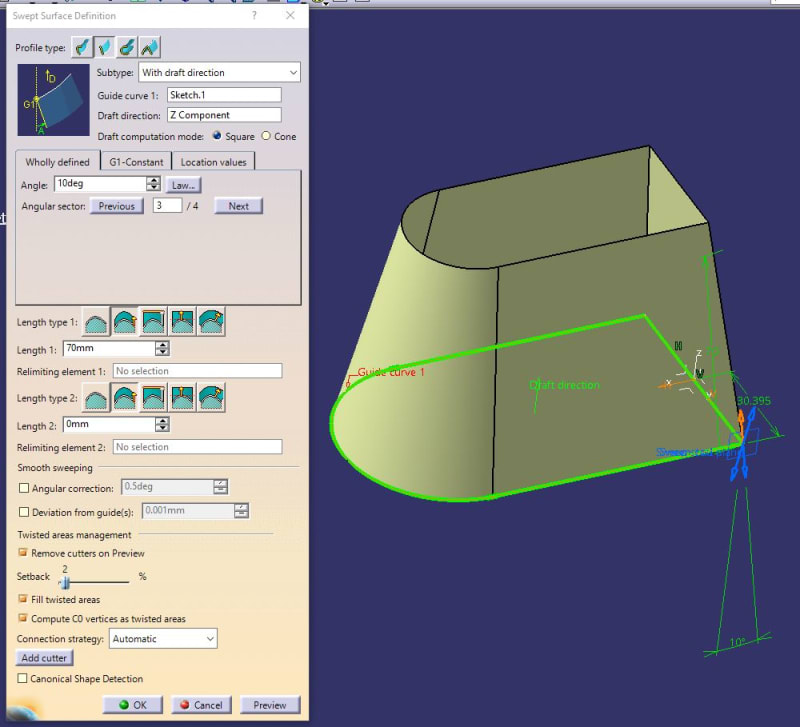
Task: Close the Swept Surface Definition dialog
Action: [290, 15]
